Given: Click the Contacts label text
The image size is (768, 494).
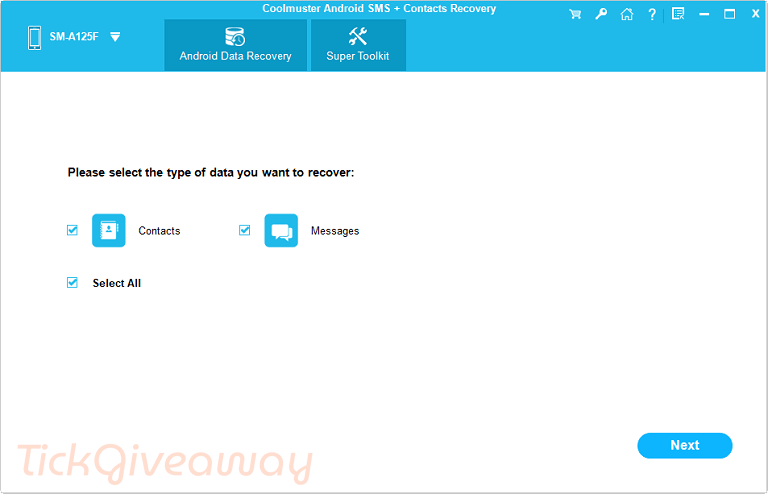Looking at the screenshot, I should [x=159, y=231].
